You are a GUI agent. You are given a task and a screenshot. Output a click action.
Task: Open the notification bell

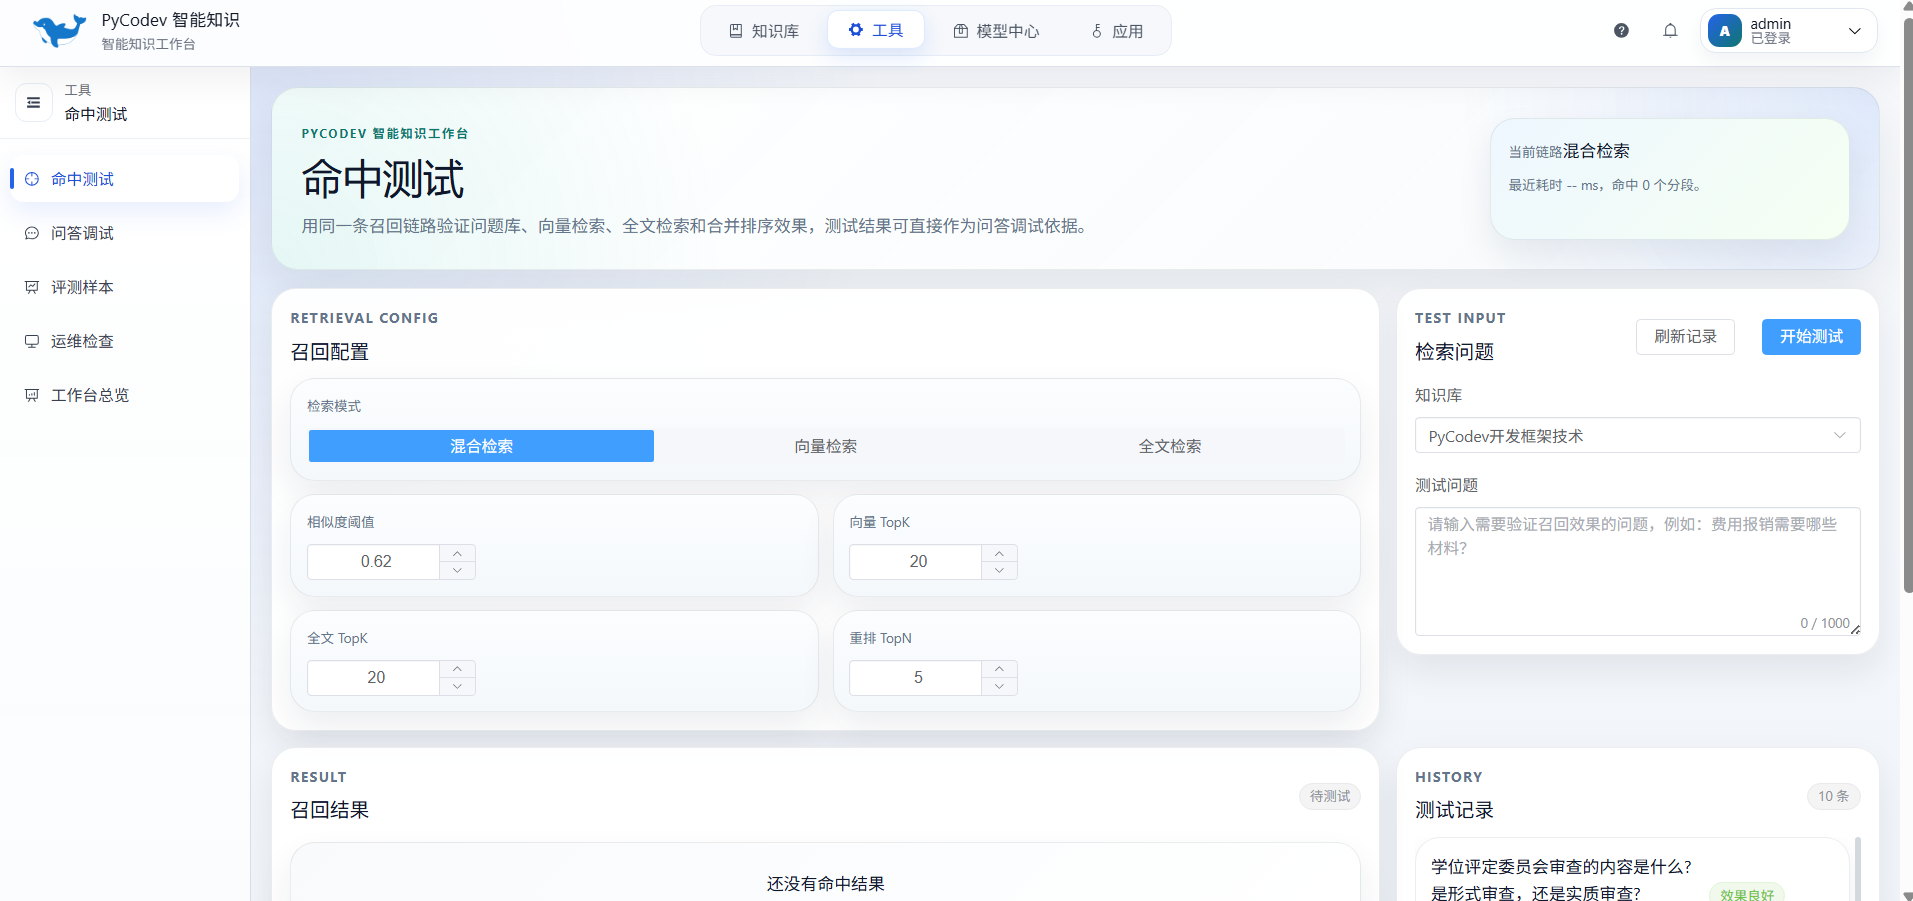(1670, 31)
